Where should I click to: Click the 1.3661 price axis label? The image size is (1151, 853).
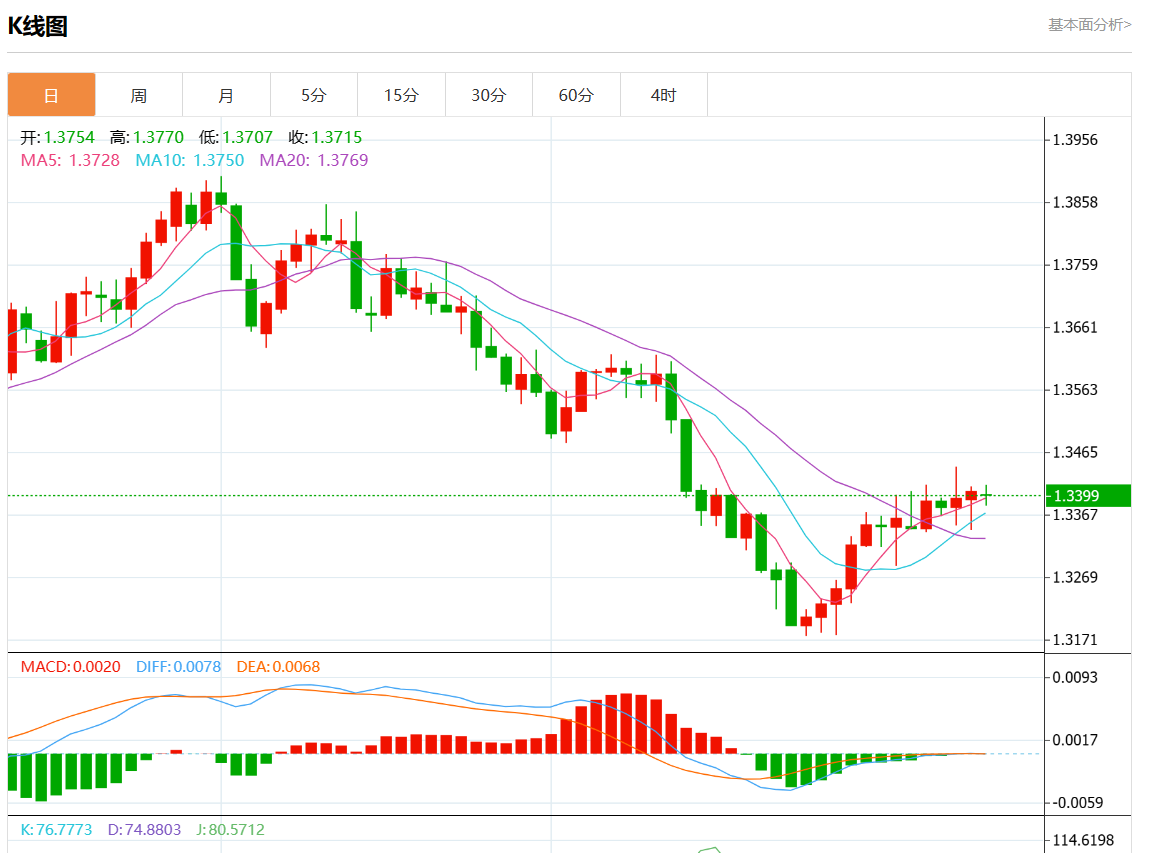[x=1075, y=327]
